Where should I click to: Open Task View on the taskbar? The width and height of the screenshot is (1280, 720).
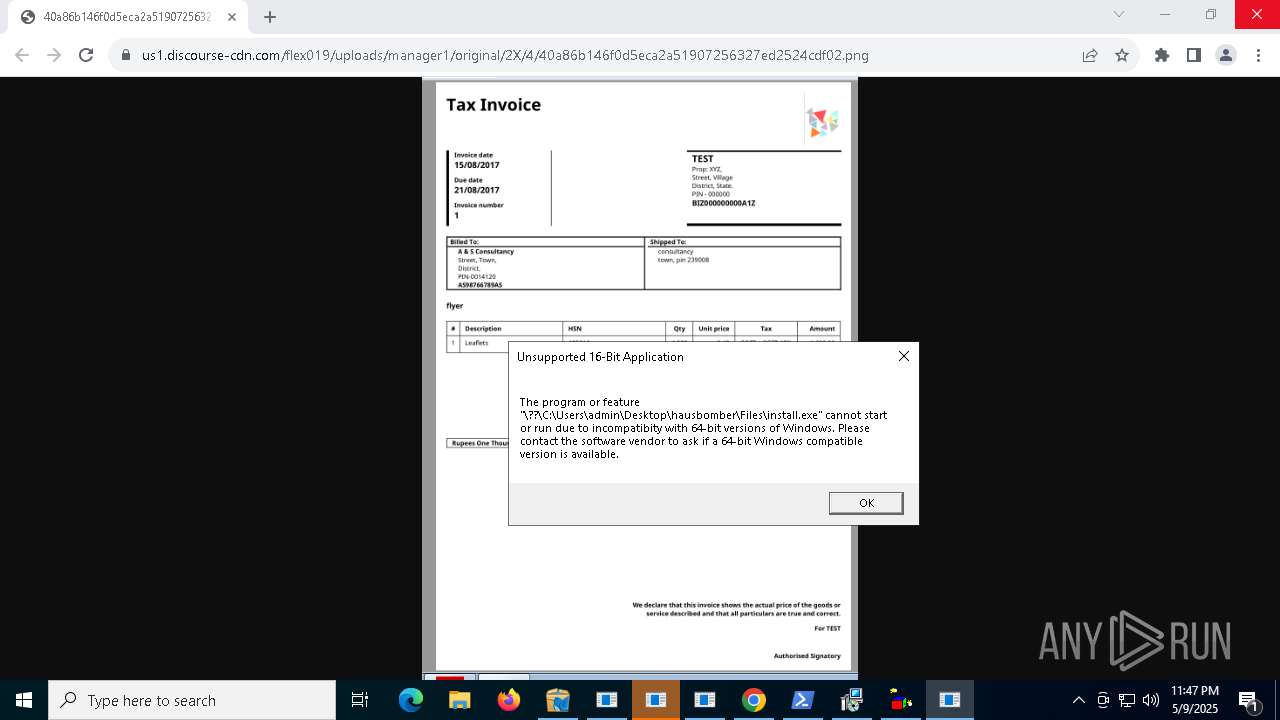tap(360, 700)
